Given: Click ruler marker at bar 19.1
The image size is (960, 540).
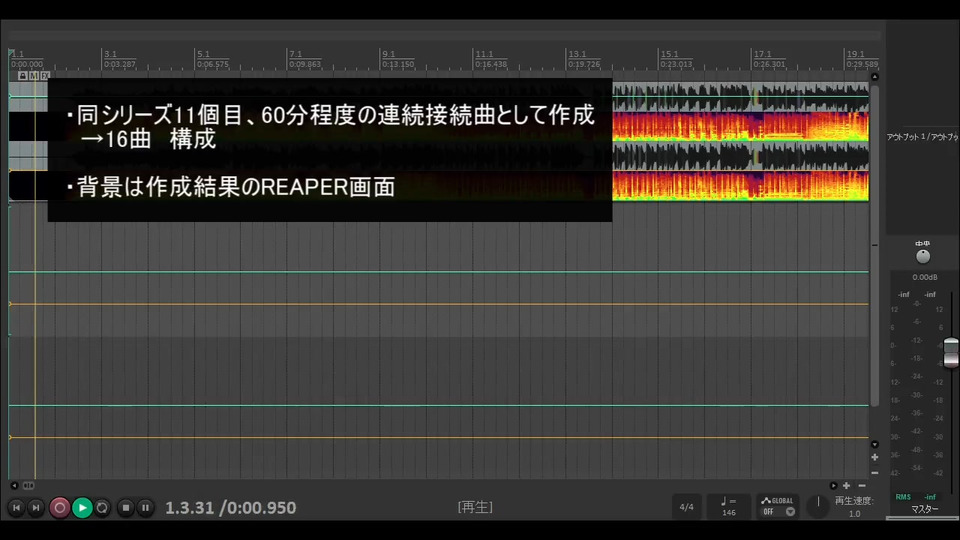Looking at the screenshot, I should (855, 54).
